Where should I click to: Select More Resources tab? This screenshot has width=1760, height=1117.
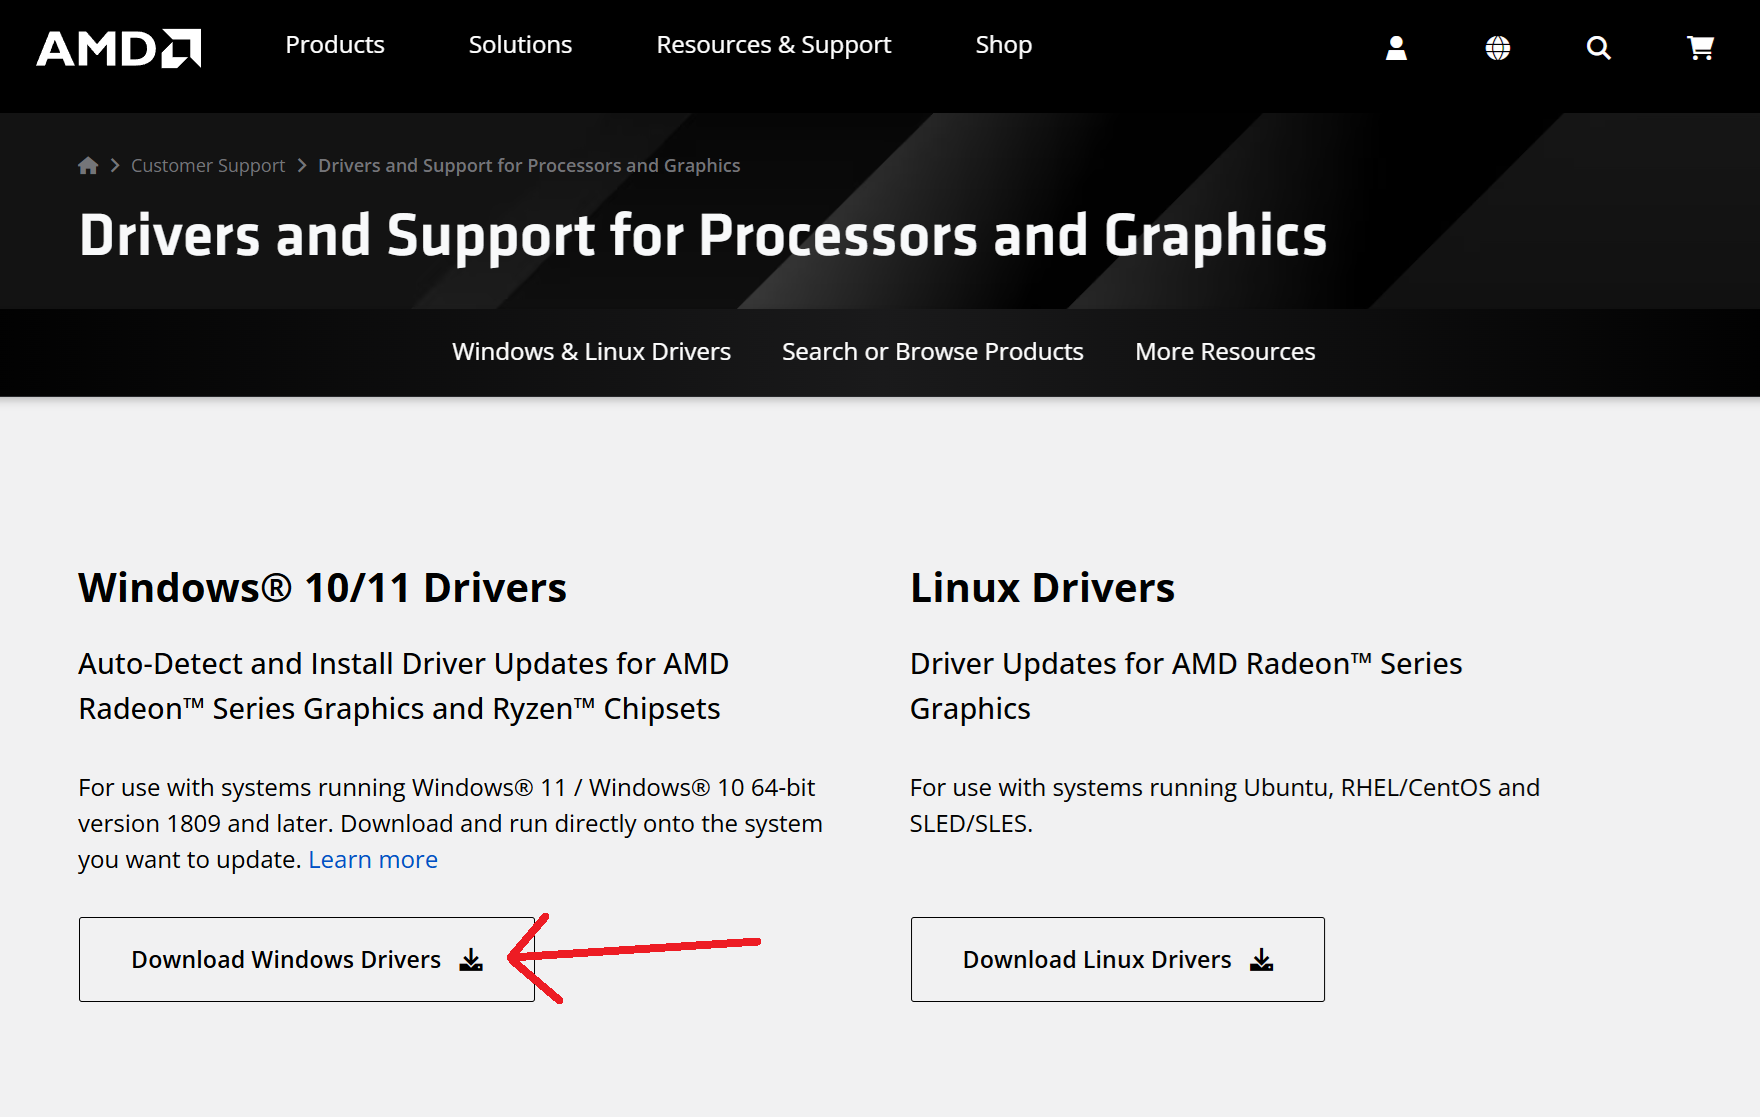tap(1225, 352)
